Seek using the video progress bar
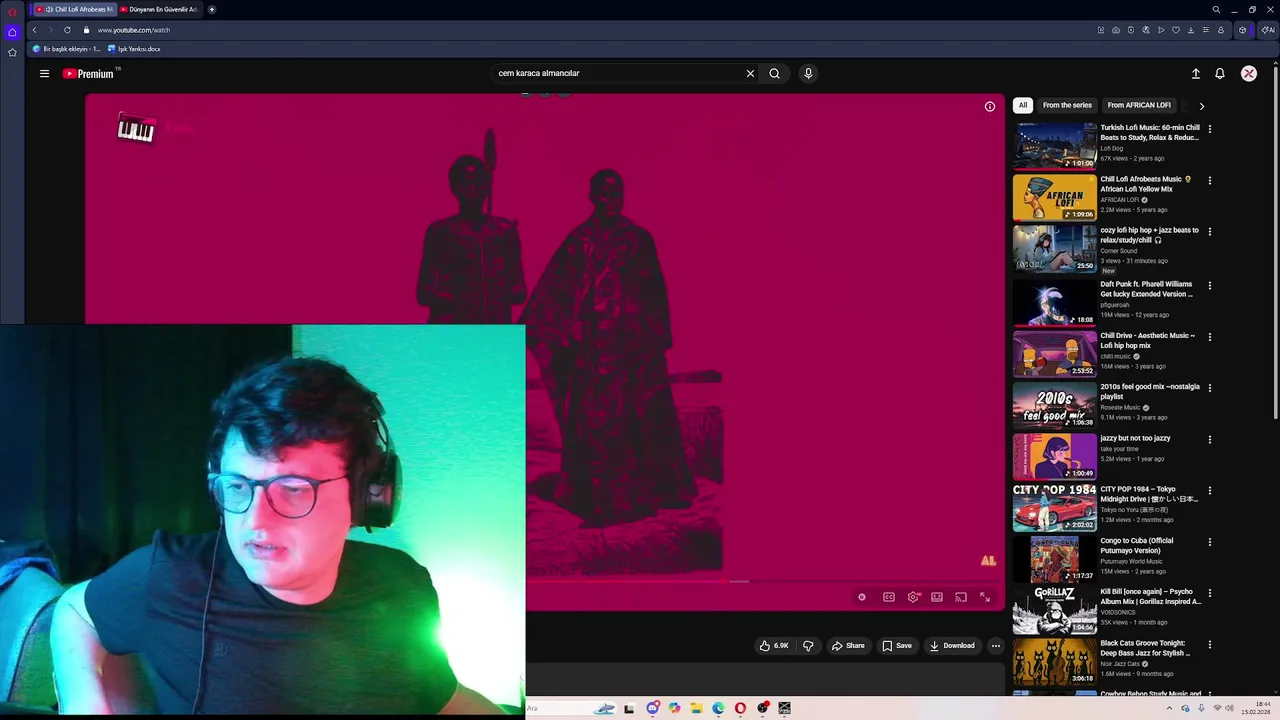1280x720 pixels. (x=765, y=580)
